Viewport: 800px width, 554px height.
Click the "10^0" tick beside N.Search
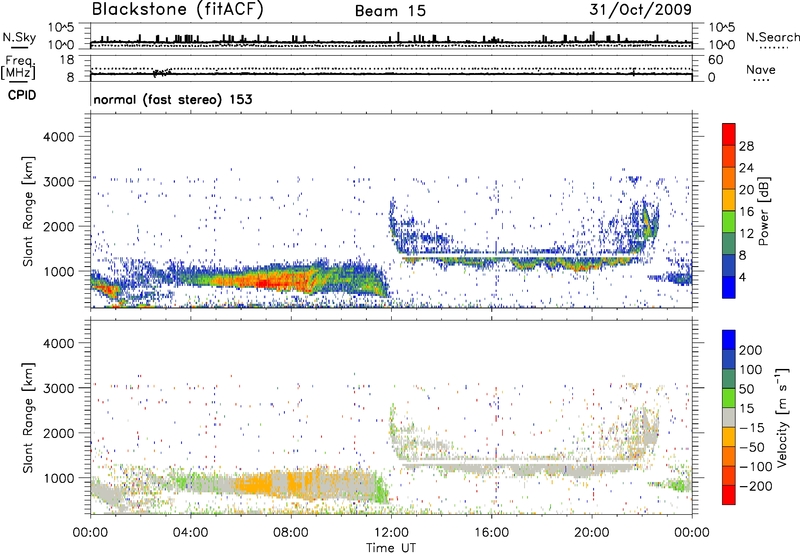pyautogui.click(x=722, y=45)
